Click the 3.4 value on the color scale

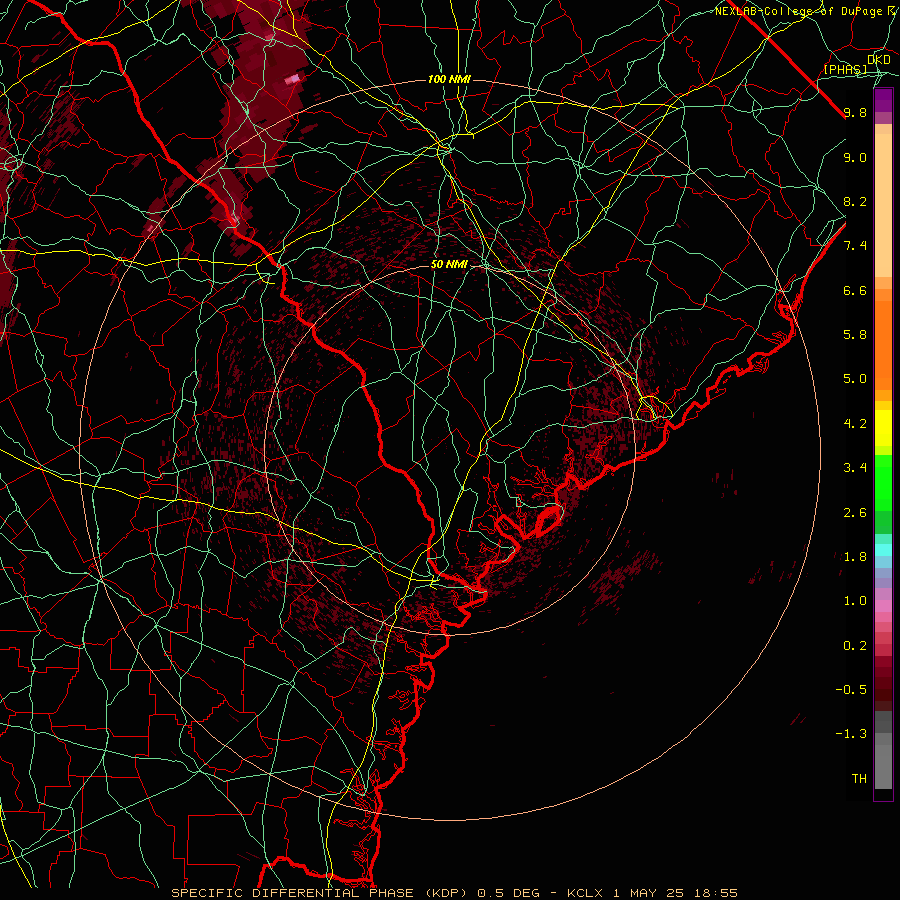(855, 468)
